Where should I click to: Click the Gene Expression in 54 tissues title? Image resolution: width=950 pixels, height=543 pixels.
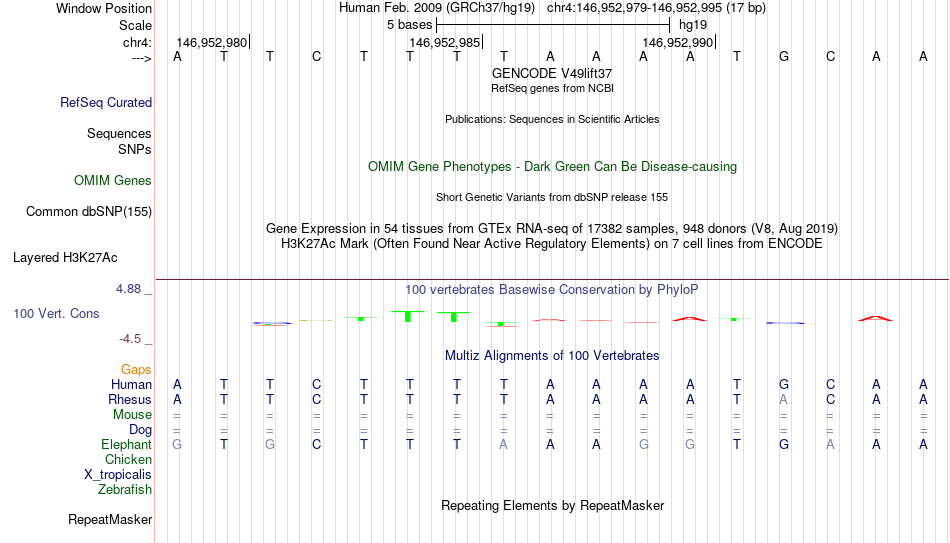pos(552,228)
